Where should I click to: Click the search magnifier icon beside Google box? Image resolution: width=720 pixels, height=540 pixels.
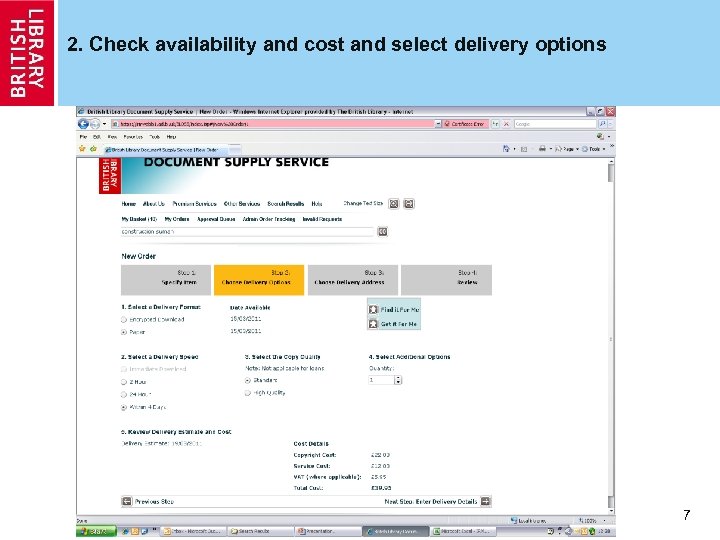pyautogui.click(x=602, y=124)
